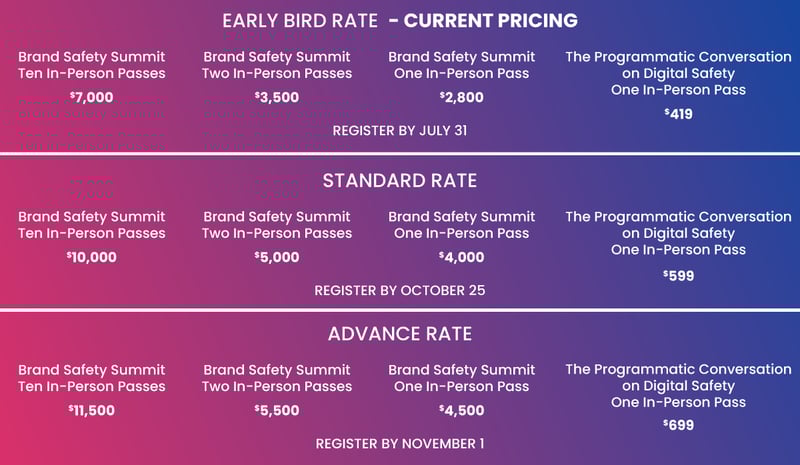This screenshot has height=465, width=800.
Task: Click the $699 advance rate price
Action: point(678,426)
